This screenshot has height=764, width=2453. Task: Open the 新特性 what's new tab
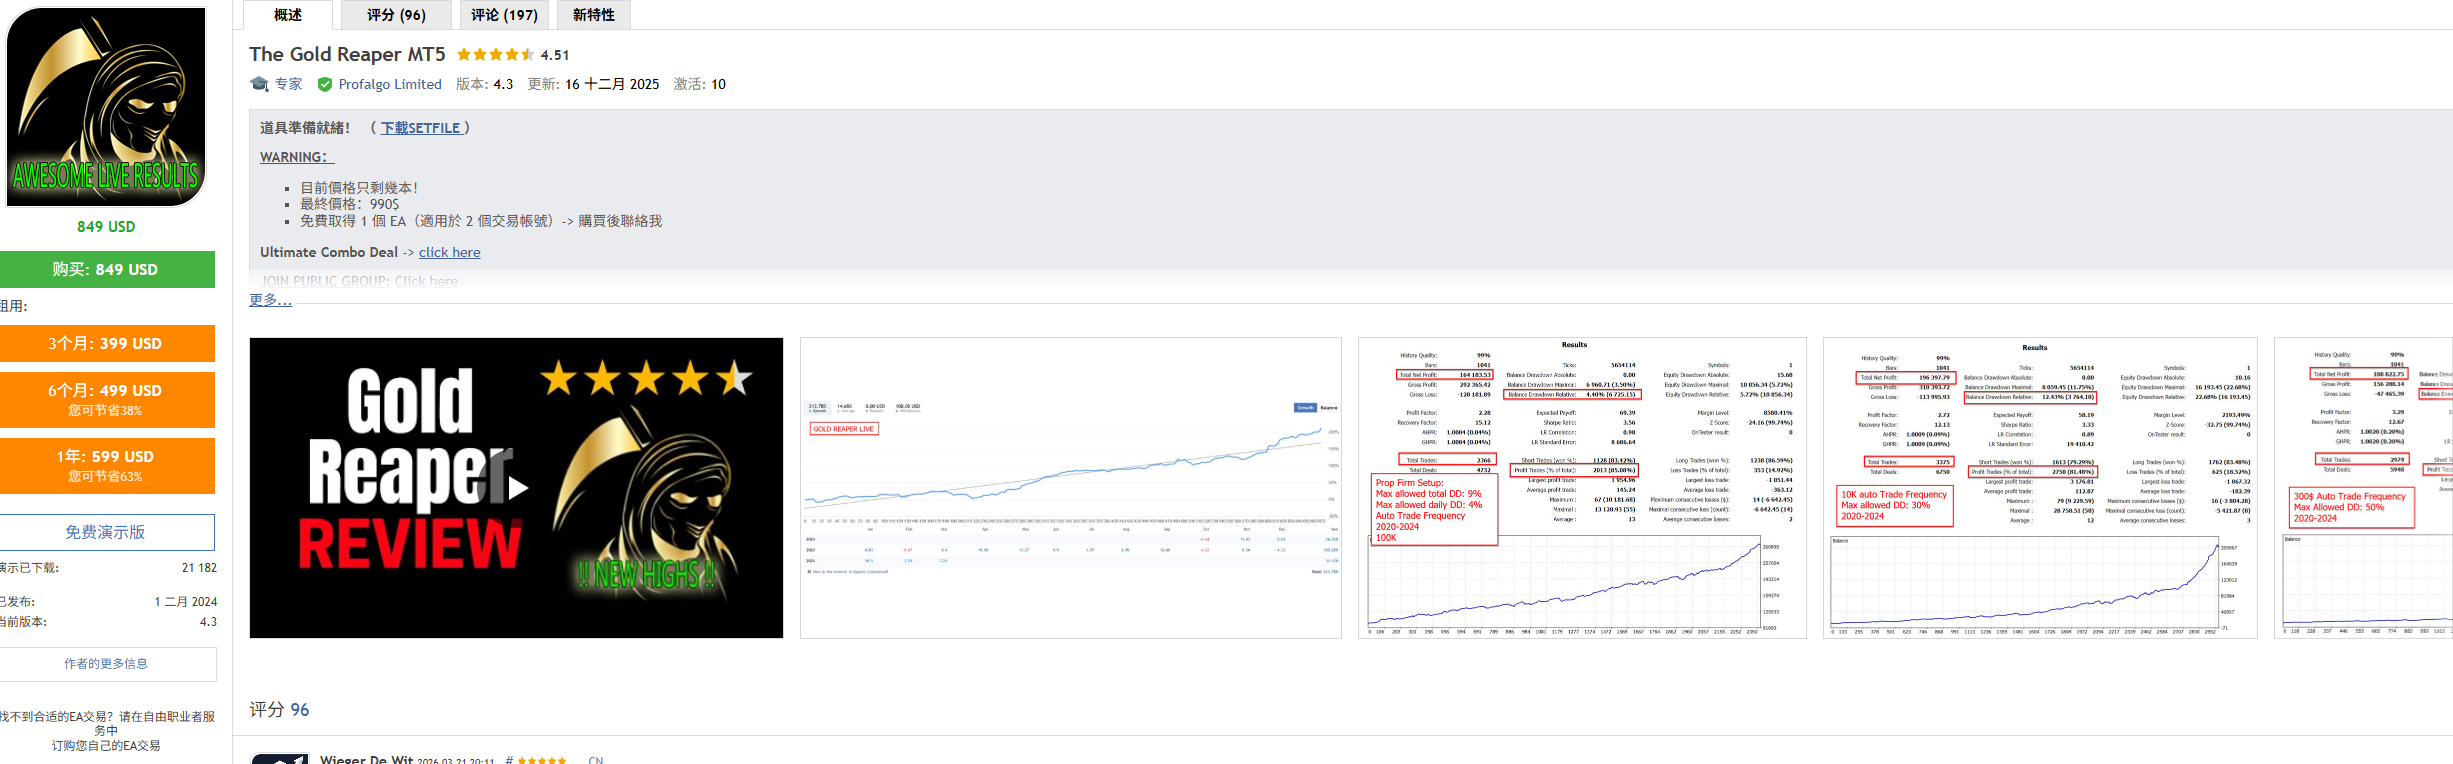point(594,15)
